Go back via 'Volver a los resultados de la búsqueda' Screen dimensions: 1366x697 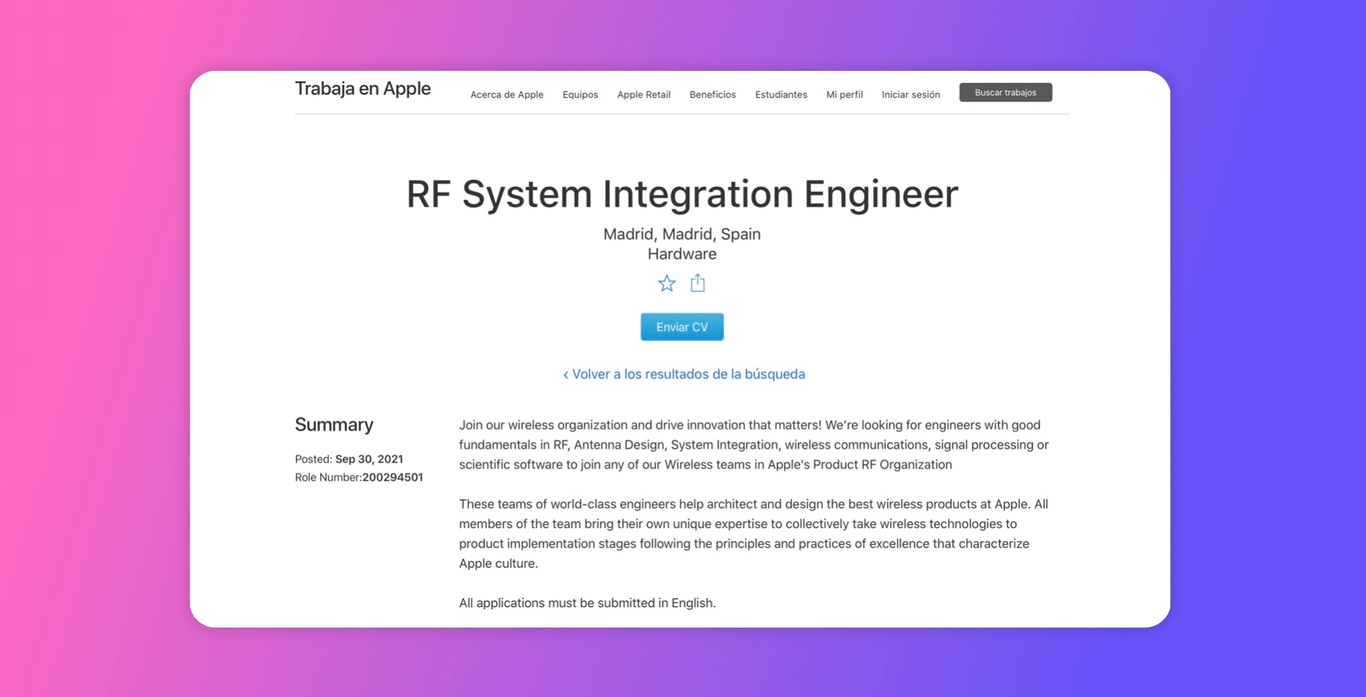[684, 373]
